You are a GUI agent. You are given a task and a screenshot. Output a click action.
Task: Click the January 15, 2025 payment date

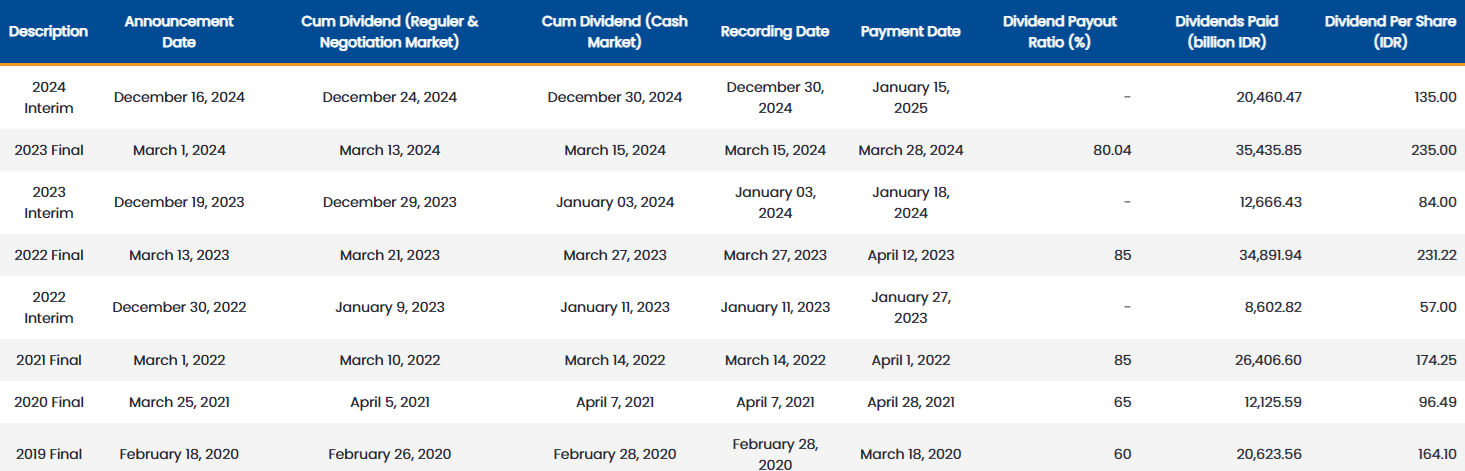pyautogui.click(x=911, y=97)
